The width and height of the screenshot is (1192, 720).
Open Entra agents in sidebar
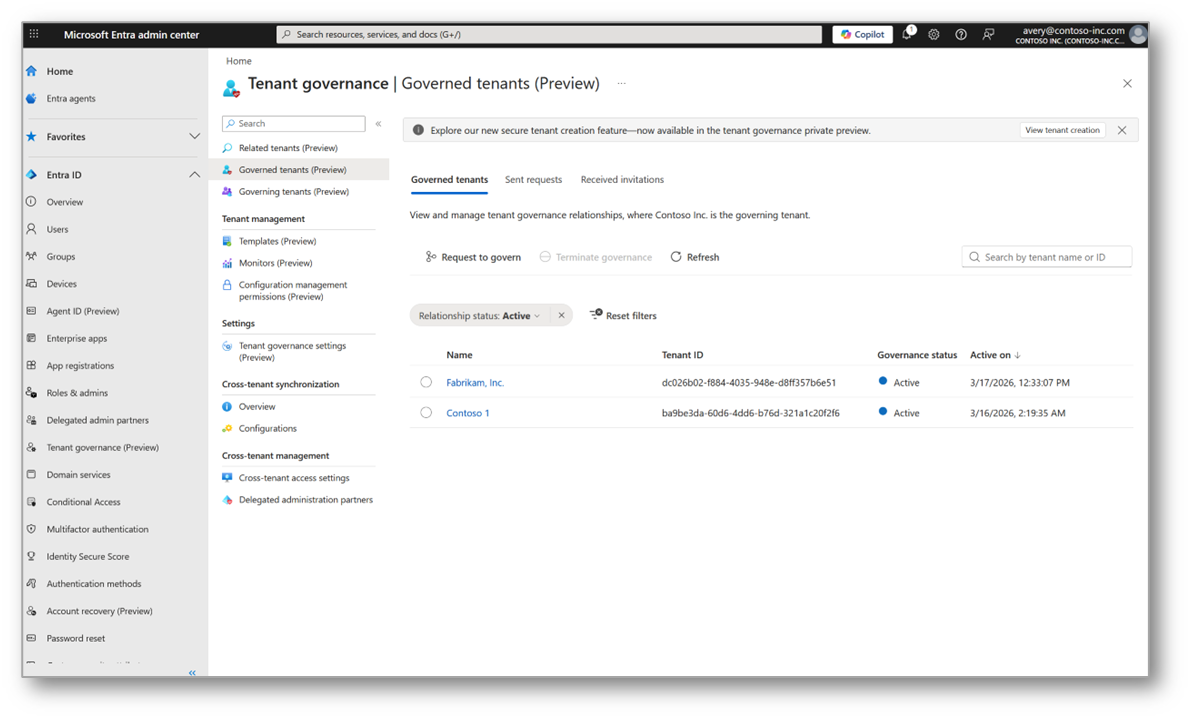click(71, 99)
